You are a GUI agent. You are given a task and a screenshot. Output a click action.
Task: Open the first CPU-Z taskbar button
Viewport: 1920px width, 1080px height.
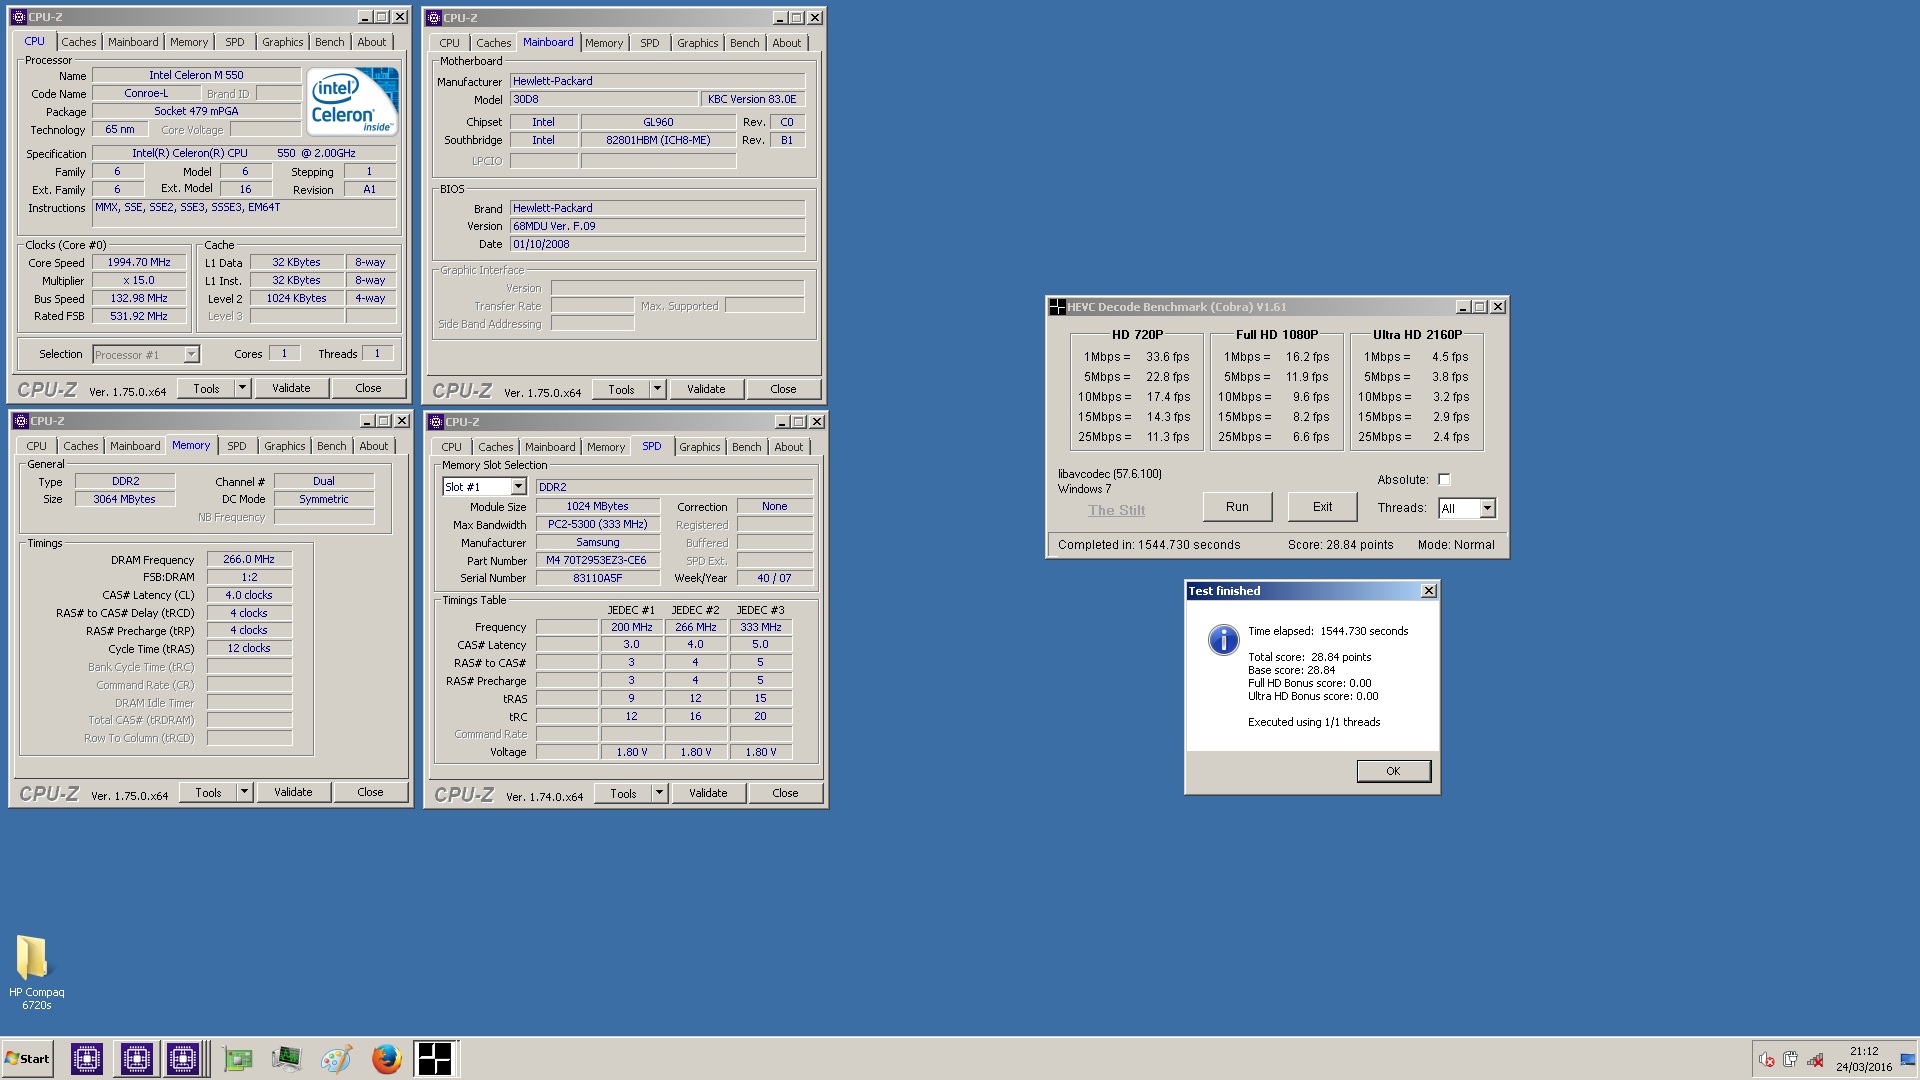point(87,1058)
